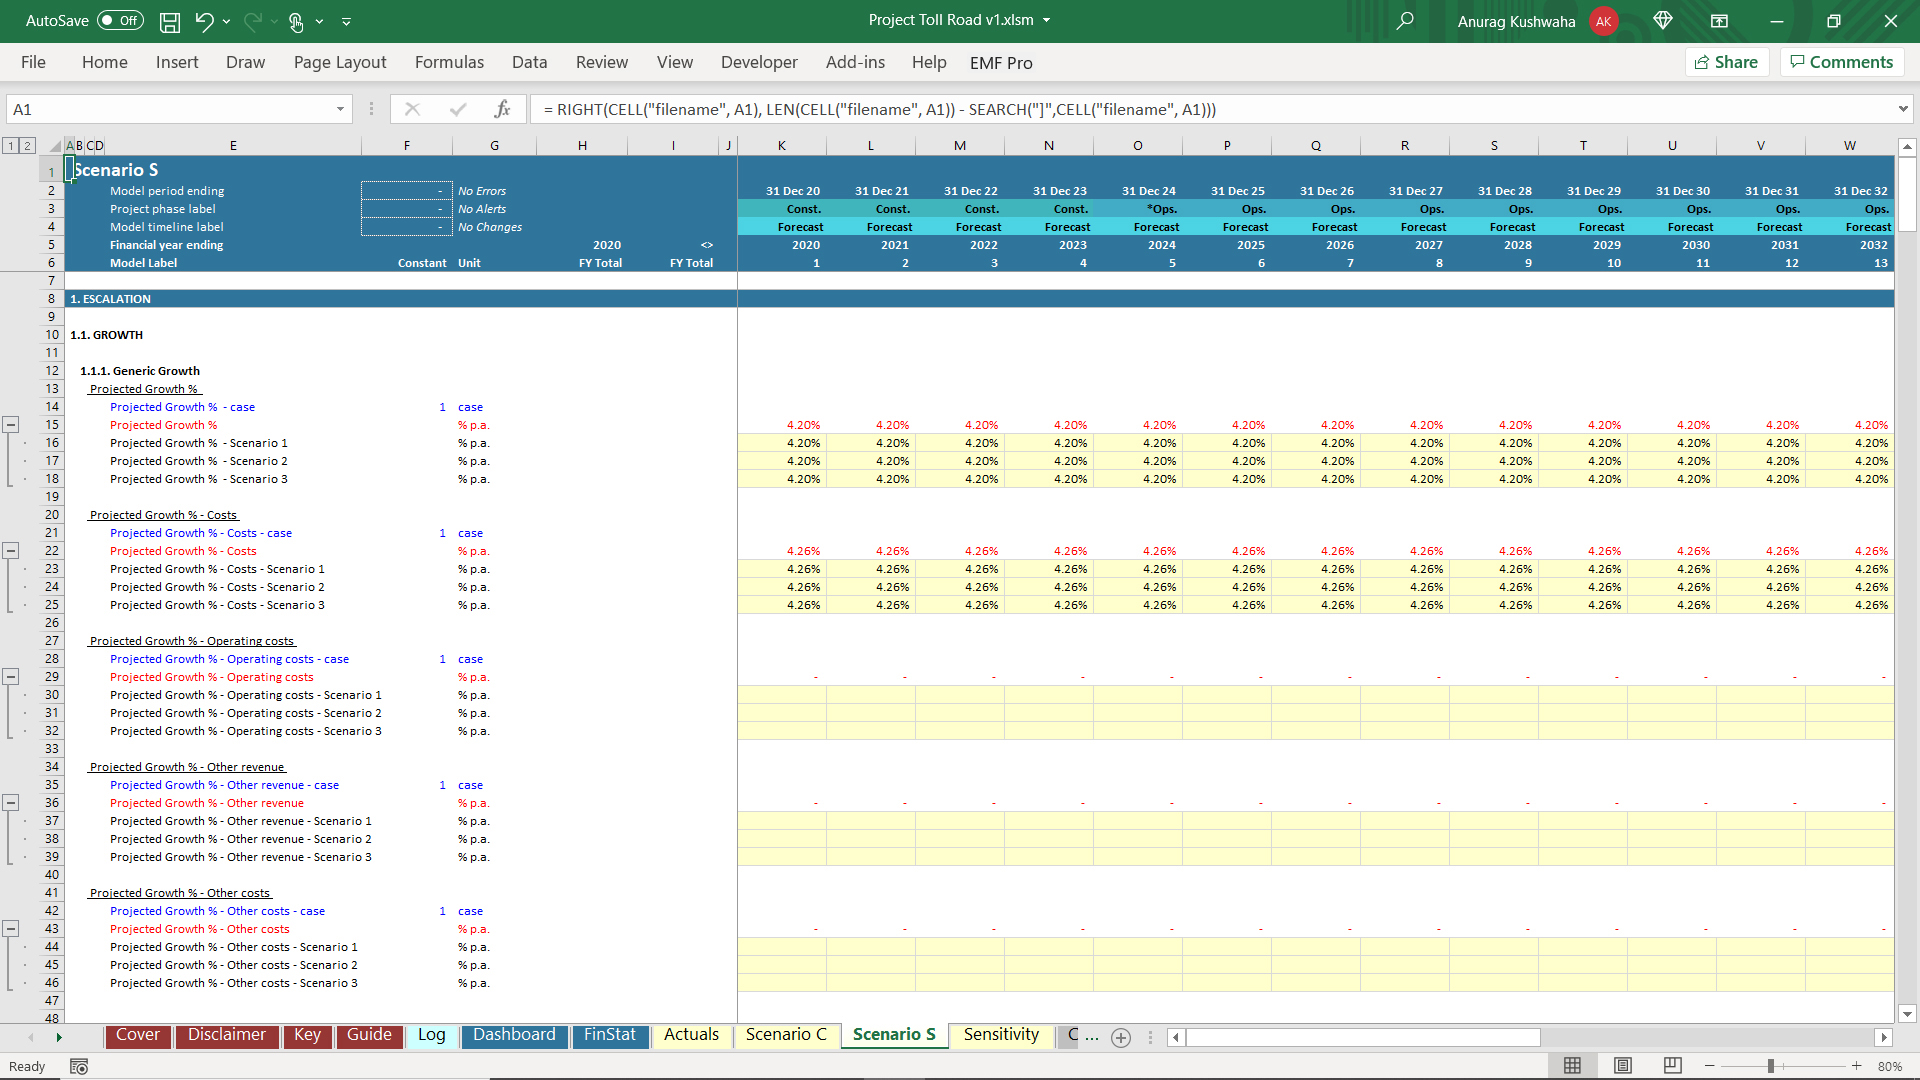
Task: Open the Comments button
Action: 1842,62
